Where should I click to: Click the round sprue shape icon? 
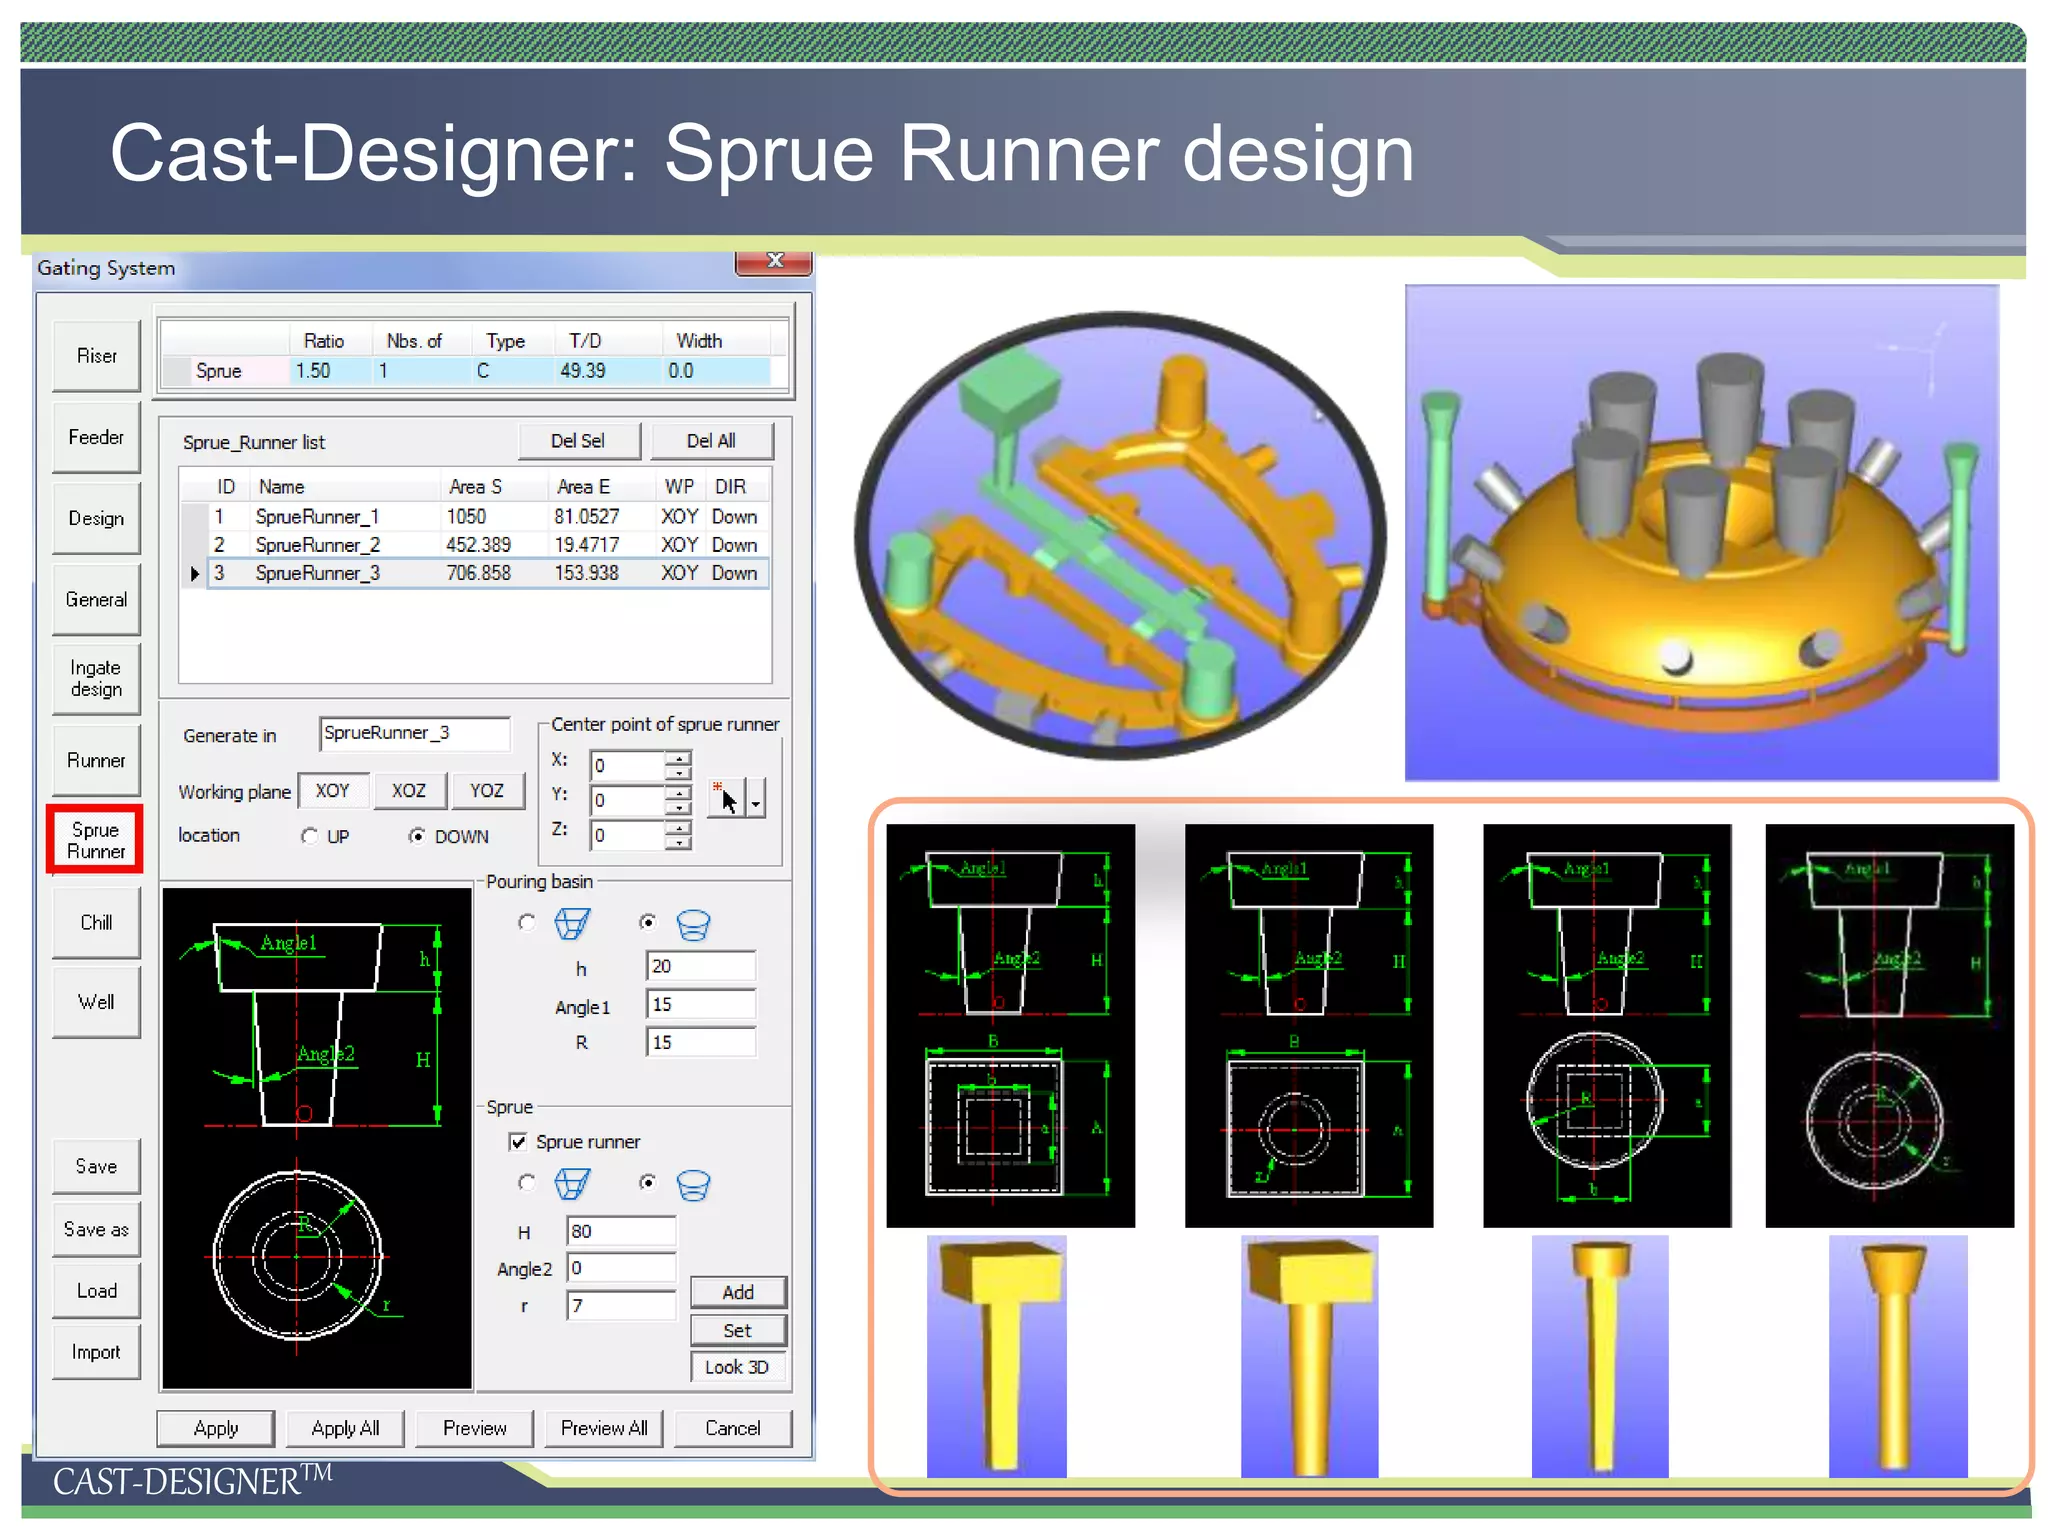coord(693,1186)
